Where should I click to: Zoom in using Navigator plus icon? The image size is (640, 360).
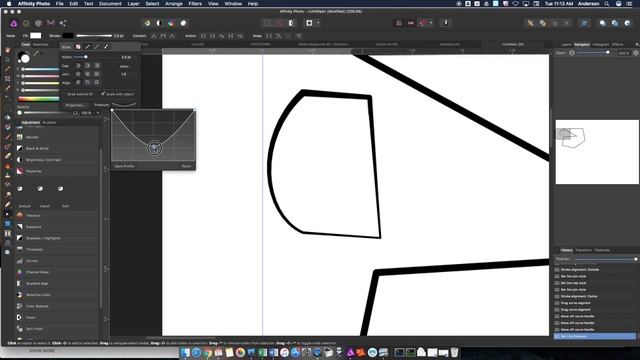click(x=636, y=53)
